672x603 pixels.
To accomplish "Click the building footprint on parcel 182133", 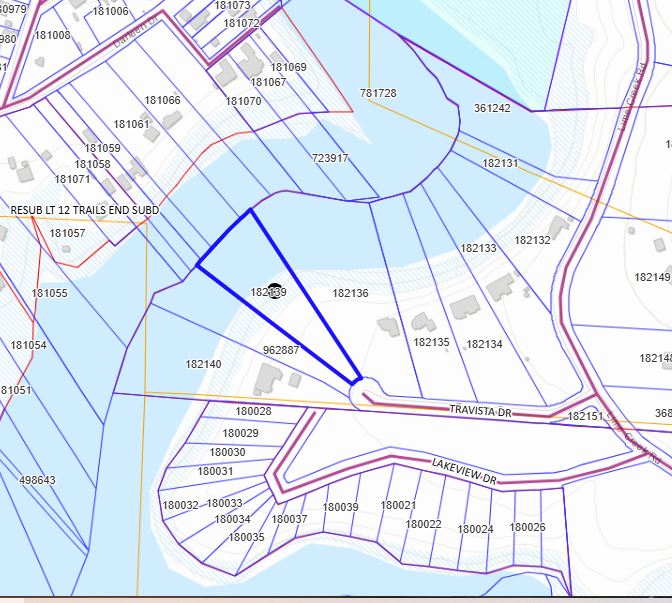I will pyautogui.click(x=500, y=287).
